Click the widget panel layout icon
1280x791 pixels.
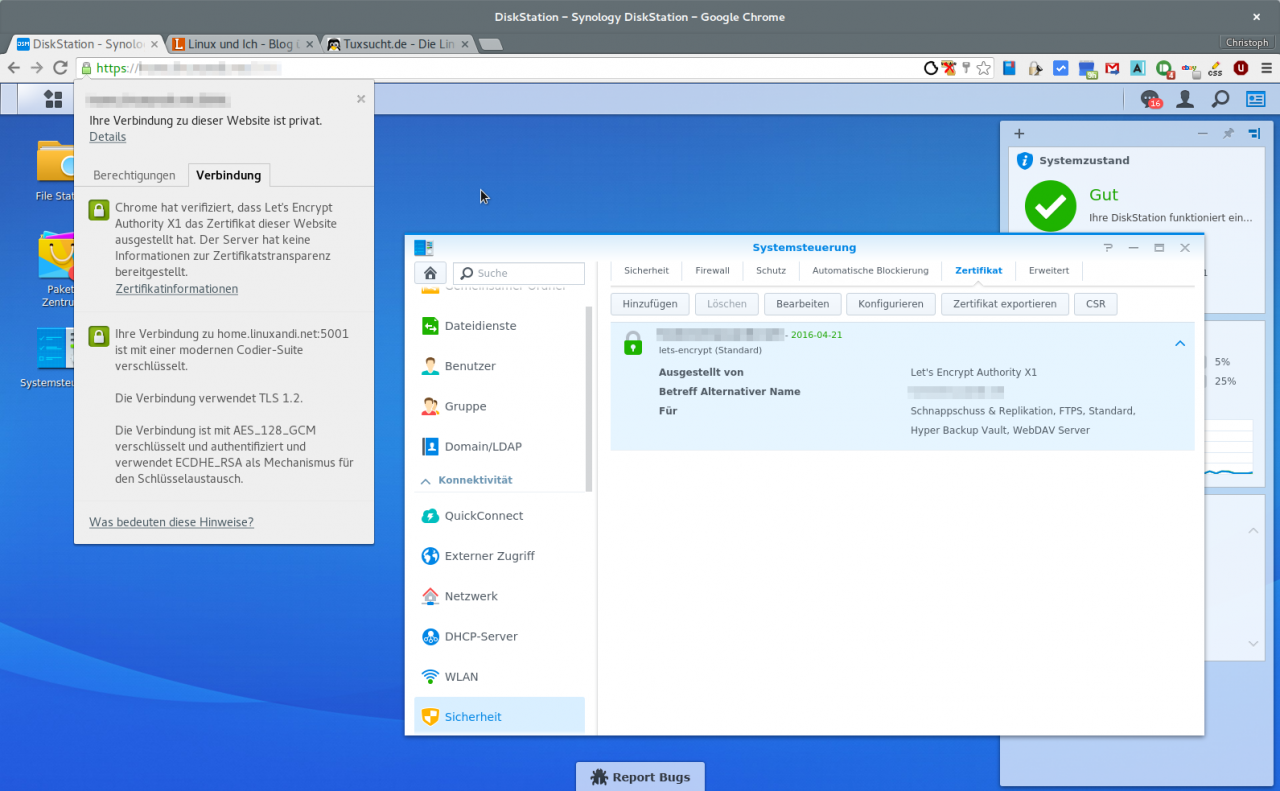click(1253, 133)
